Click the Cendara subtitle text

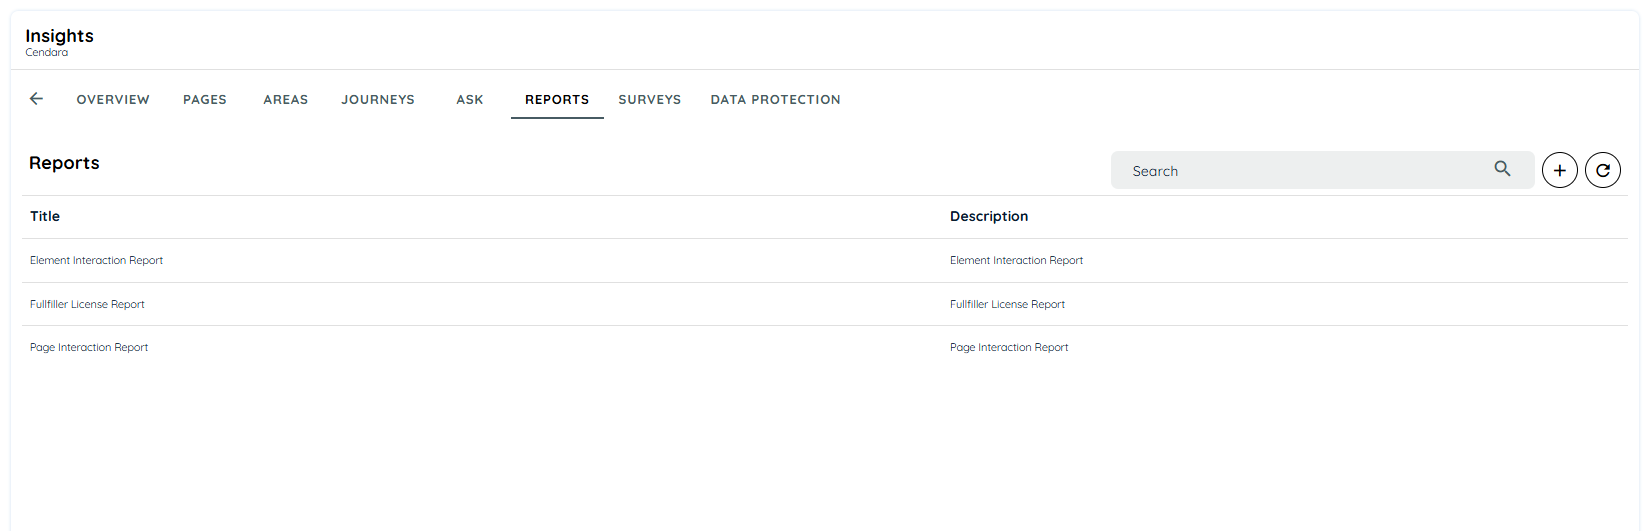(x=47, y=52)
